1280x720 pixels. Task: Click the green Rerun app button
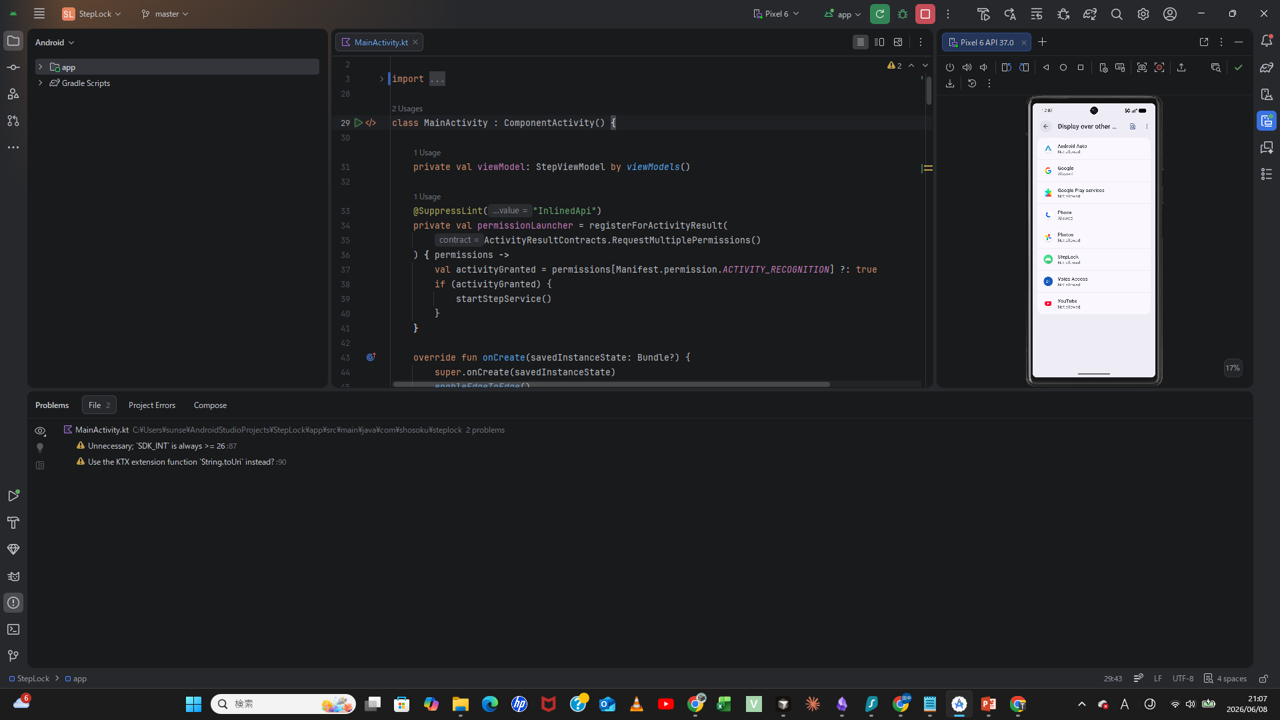point(880,14)
